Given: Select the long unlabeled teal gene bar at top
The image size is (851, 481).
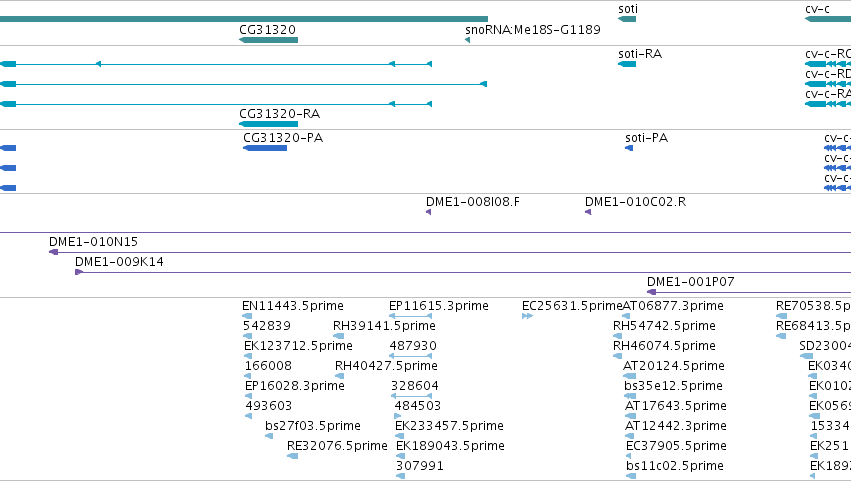Looking at the screenshot, I should coord(244,19).
